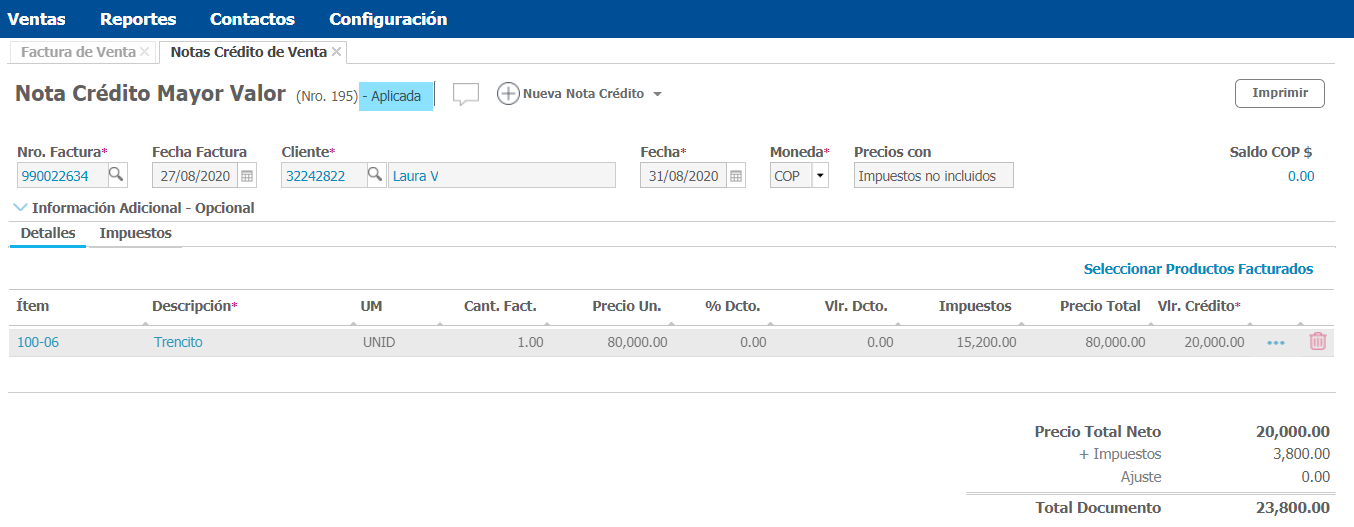Collapse Información Adicional - Opcional section

pyautogui.click(x=22, y=208)
